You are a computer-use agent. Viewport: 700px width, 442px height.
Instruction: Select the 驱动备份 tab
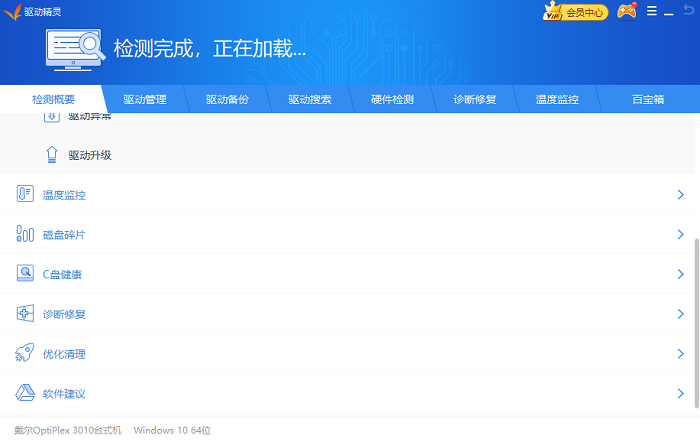pyautogui.click(x=227, y=100)
